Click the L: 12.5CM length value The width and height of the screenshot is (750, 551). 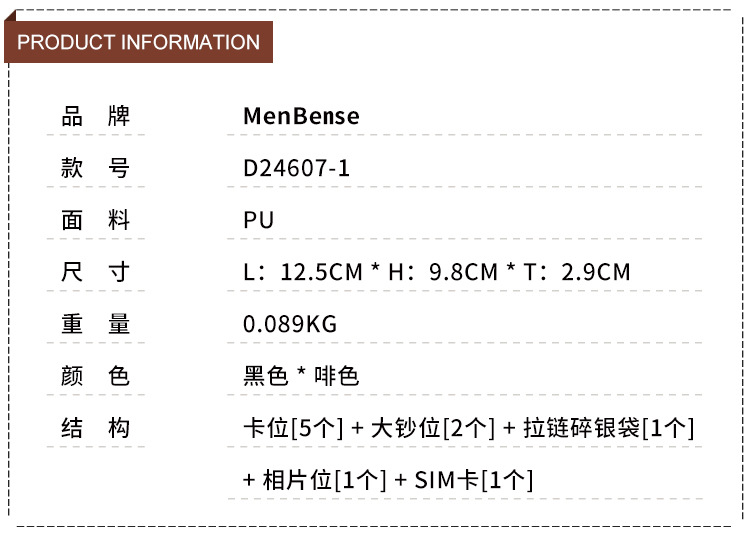(294, 272)
